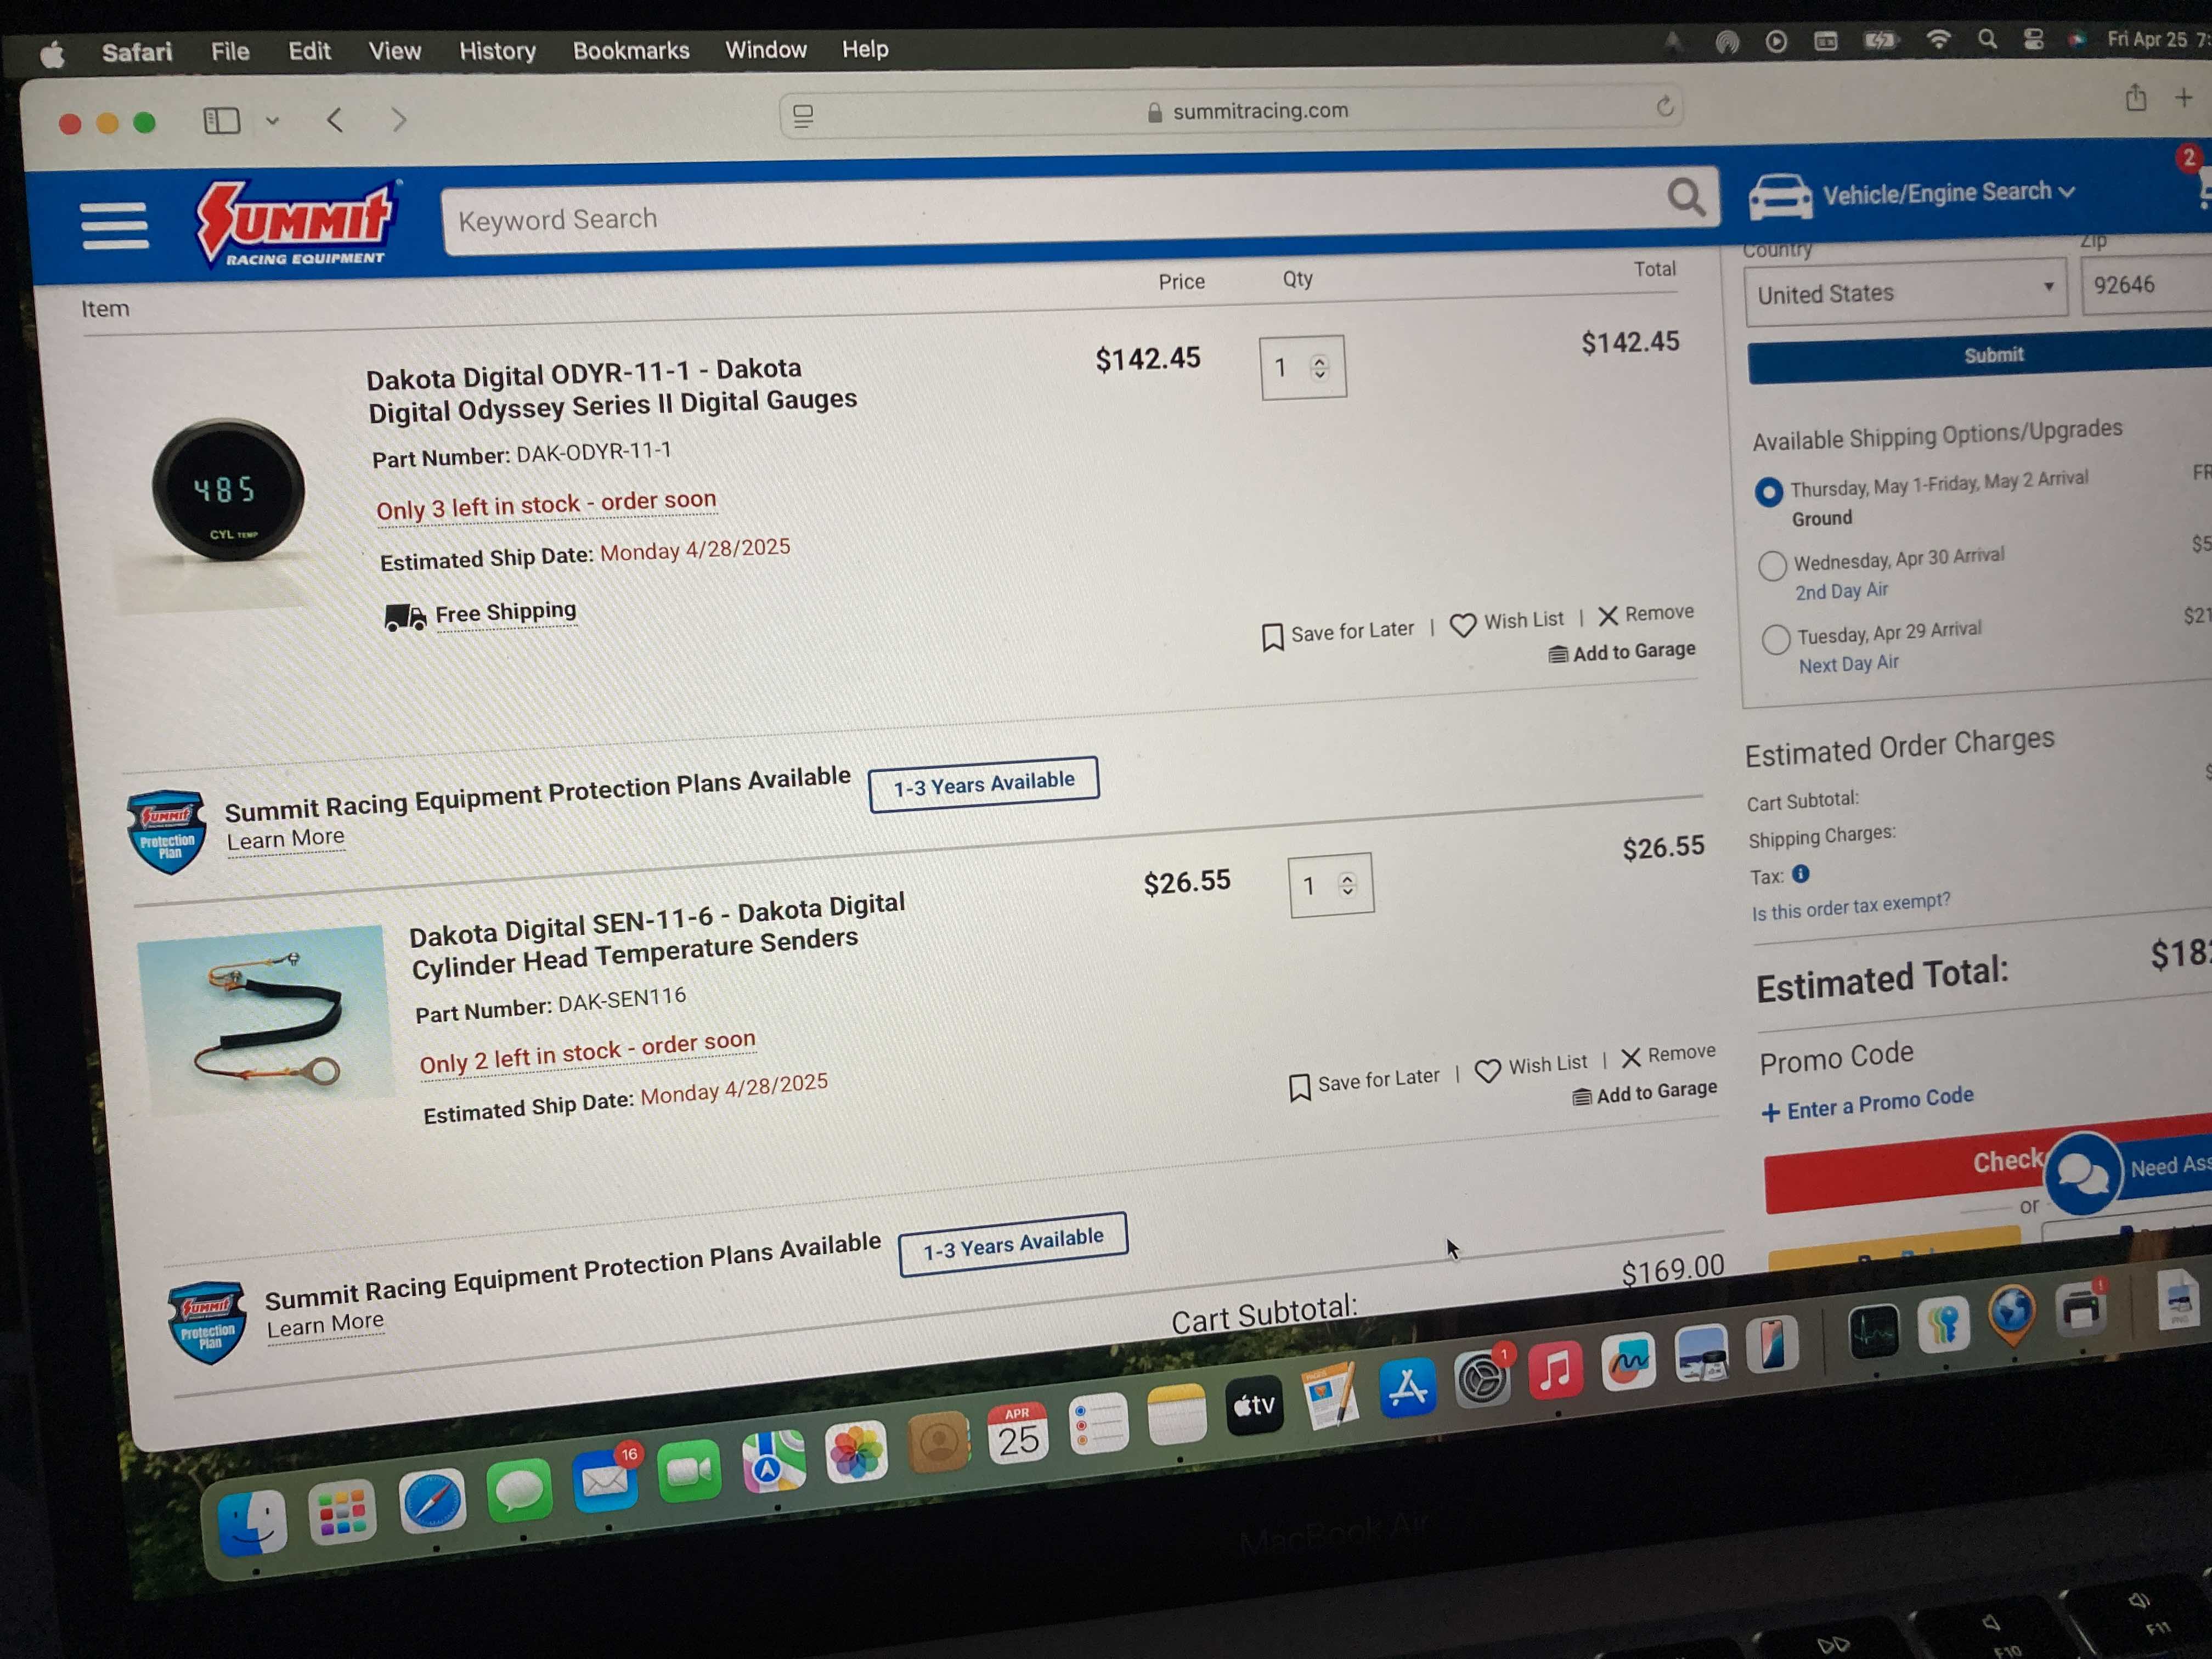Click the Tax info icon
Image resolution: width=2212 pixels, height=1659 pixels.
pos(1800,874)
